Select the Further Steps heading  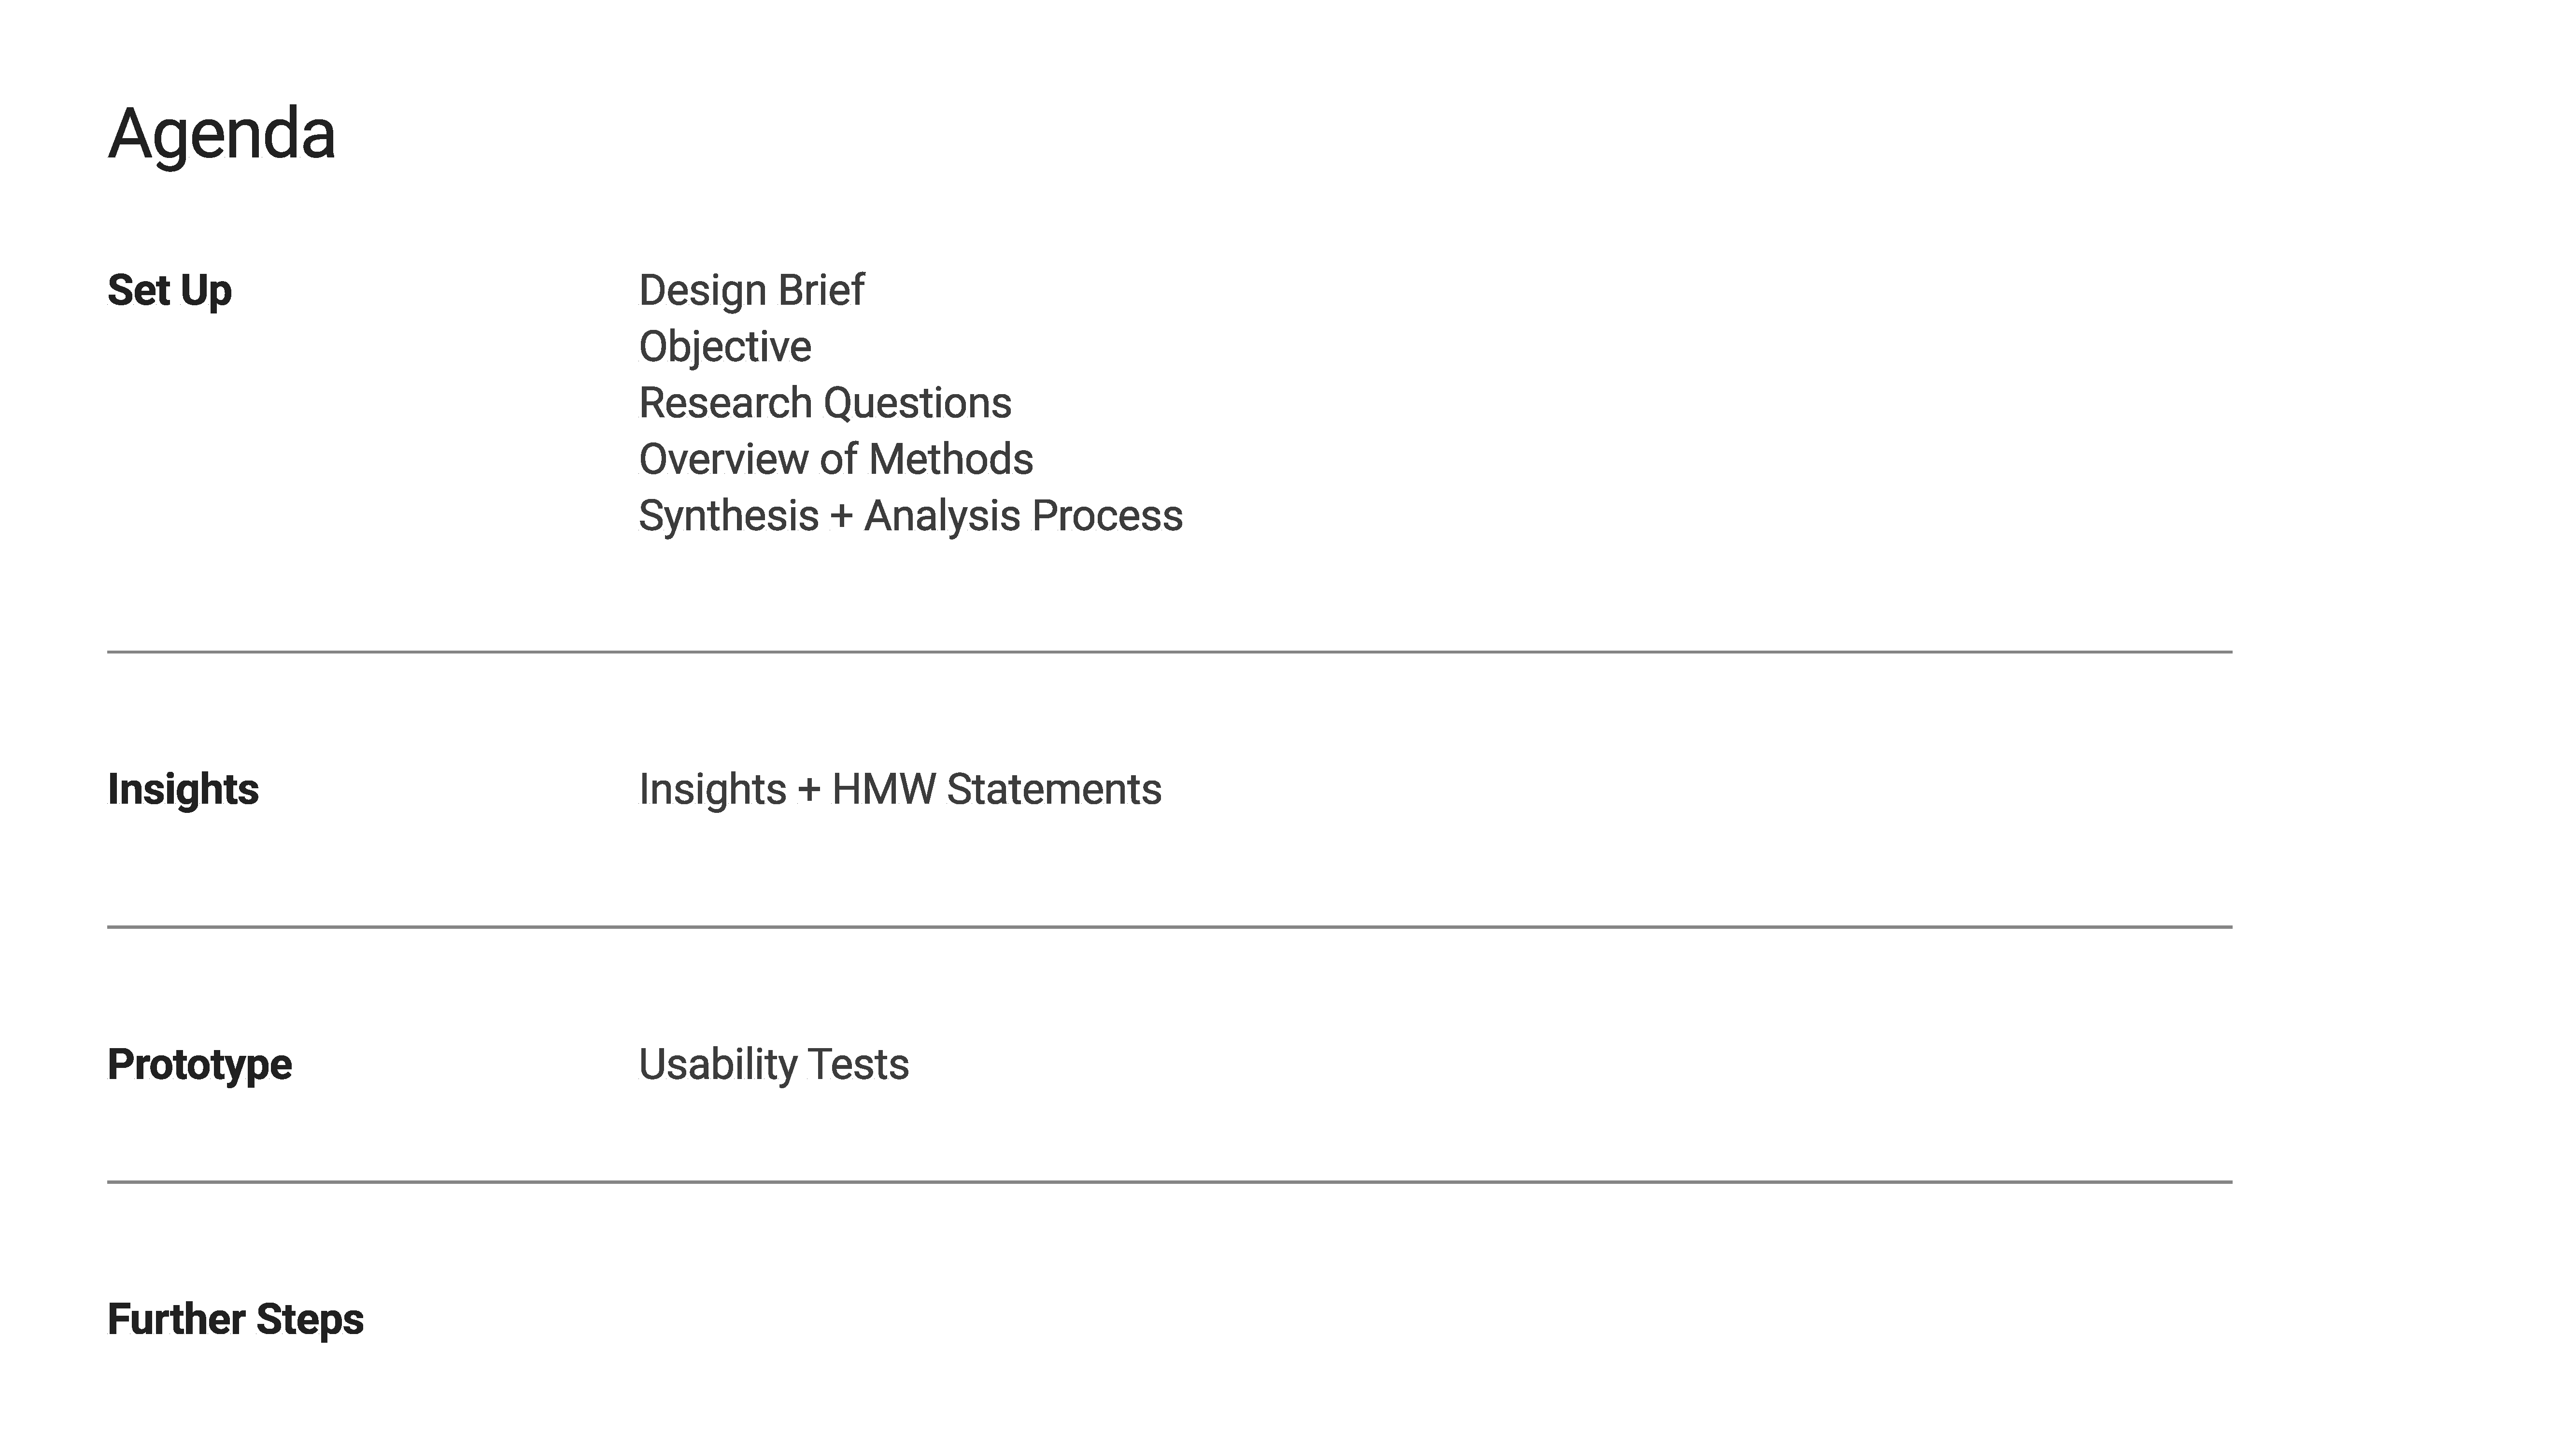235,1319
